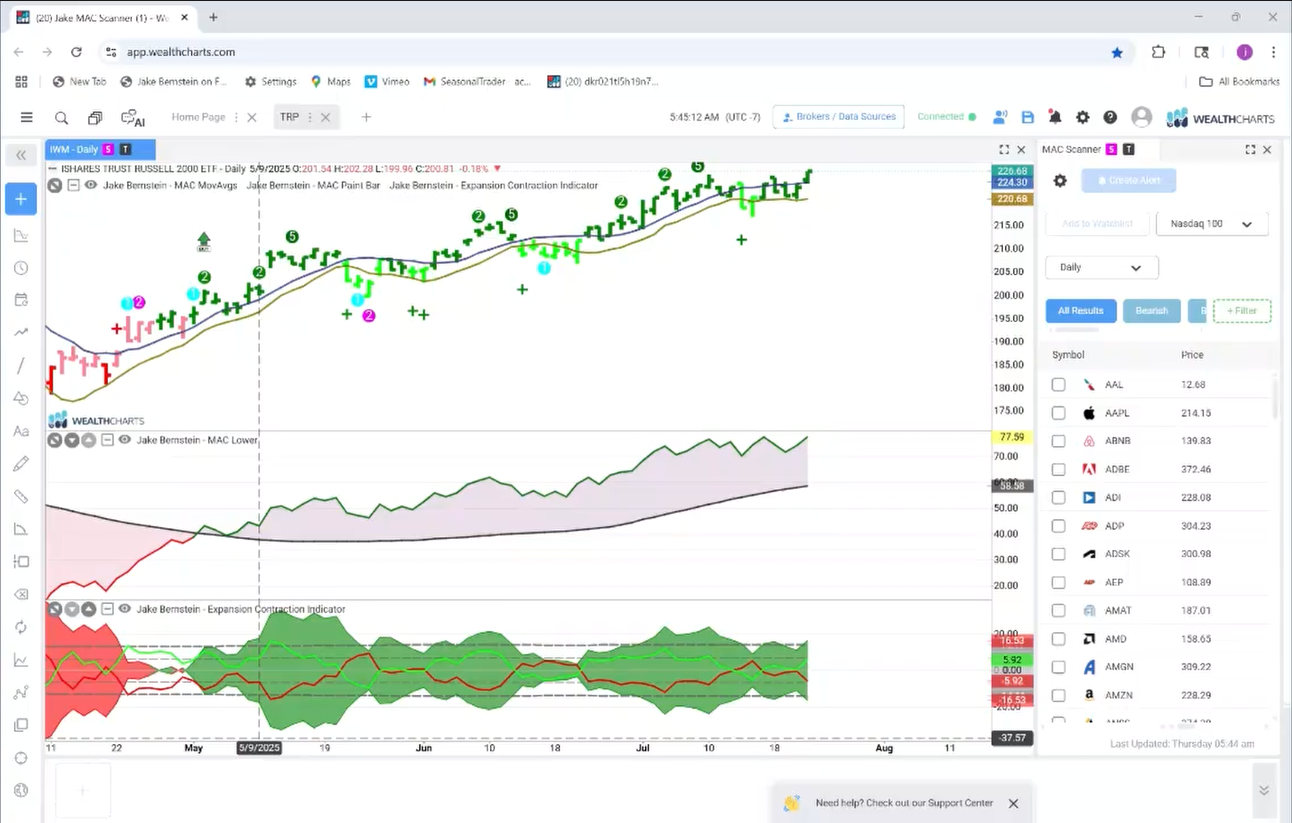1292x823 pixels.
Task: Toggle visibility of Expansion Contraction Indicator
Action: click(125, 608)
